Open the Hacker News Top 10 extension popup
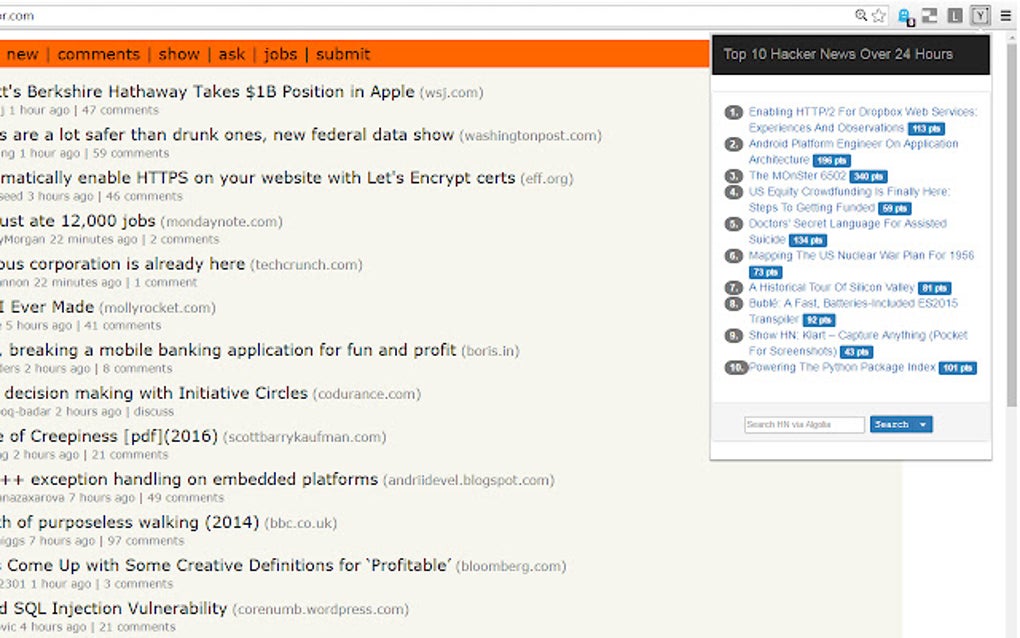The image size is (1020, 638). tap(980, 15)
